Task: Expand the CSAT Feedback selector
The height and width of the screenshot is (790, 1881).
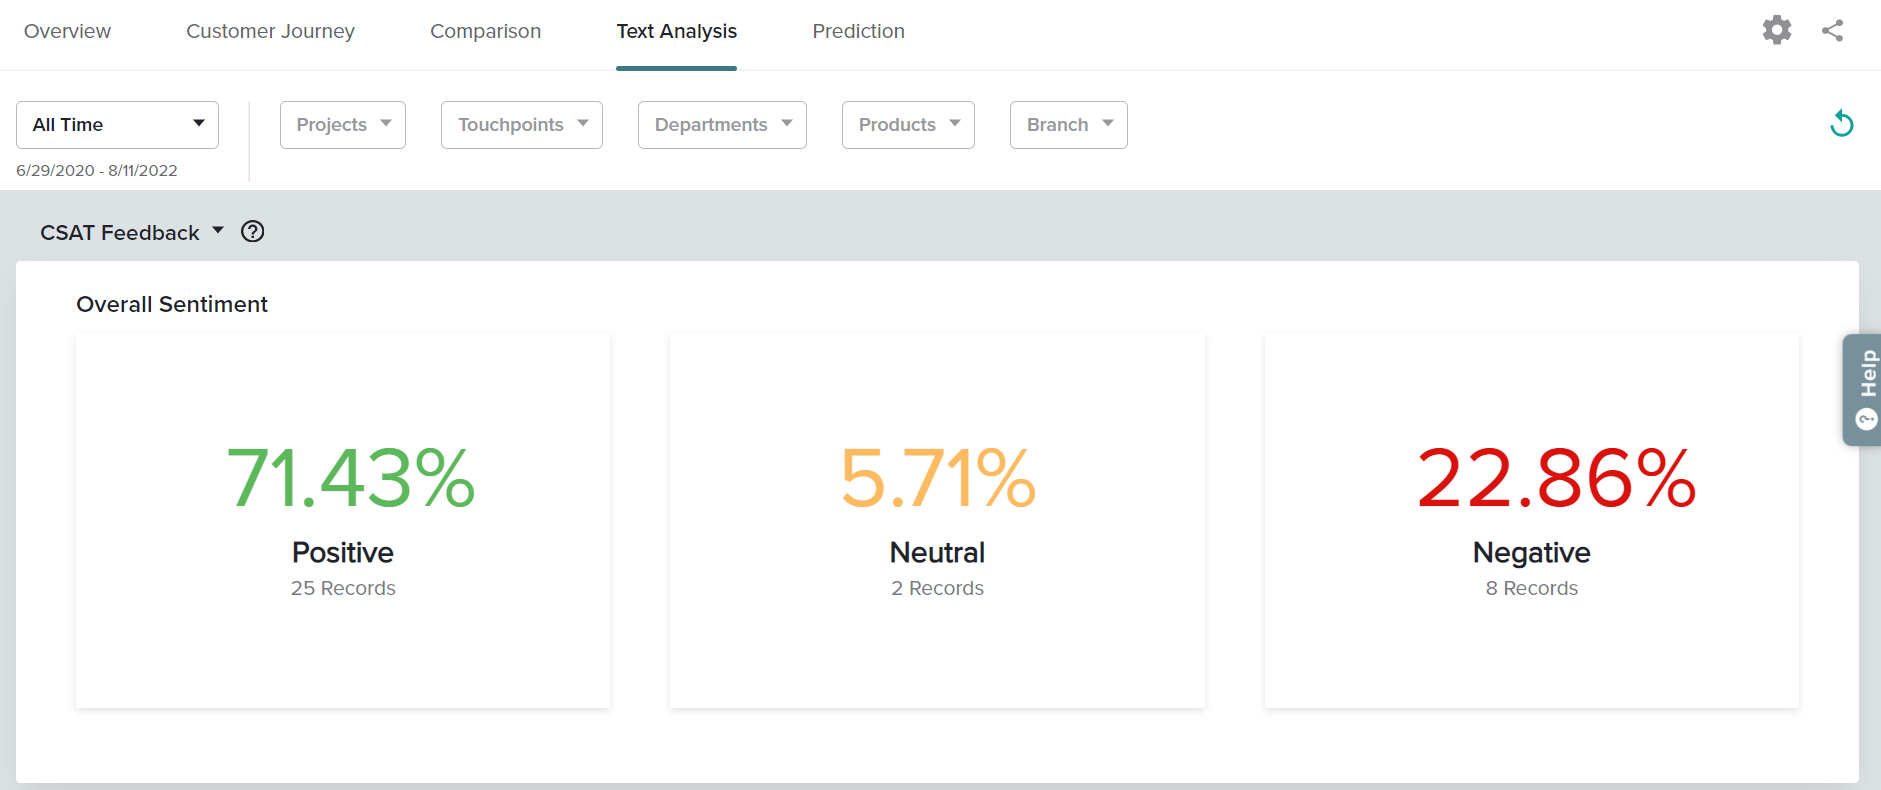Action: coord(131,233)
